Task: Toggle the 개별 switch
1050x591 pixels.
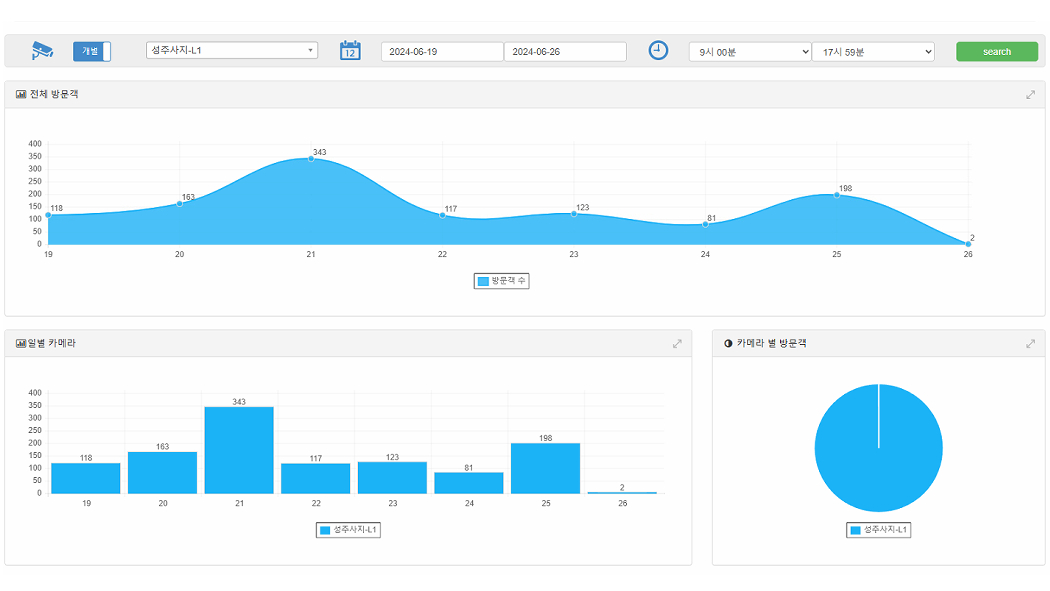Action: click(92, 51)
